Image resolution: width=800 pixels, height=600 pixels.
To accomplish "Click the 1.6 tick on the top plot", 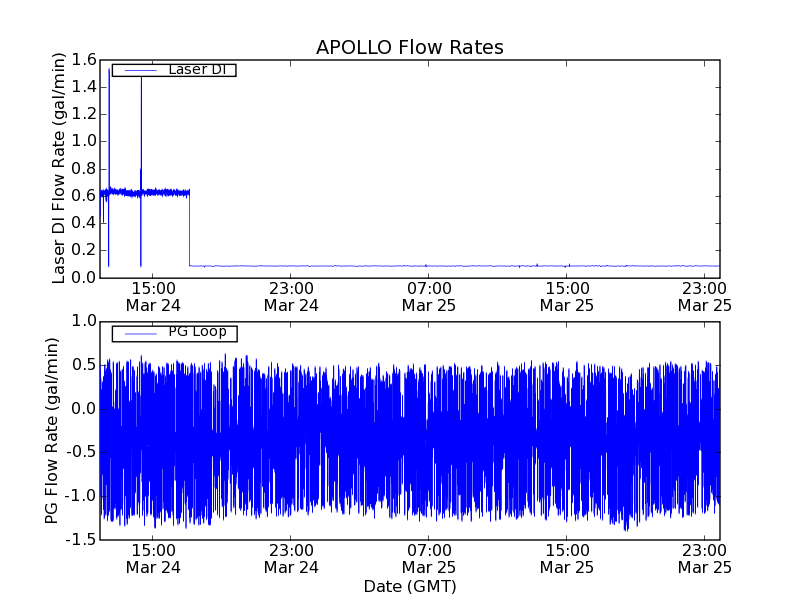I will tap(83, 60).
